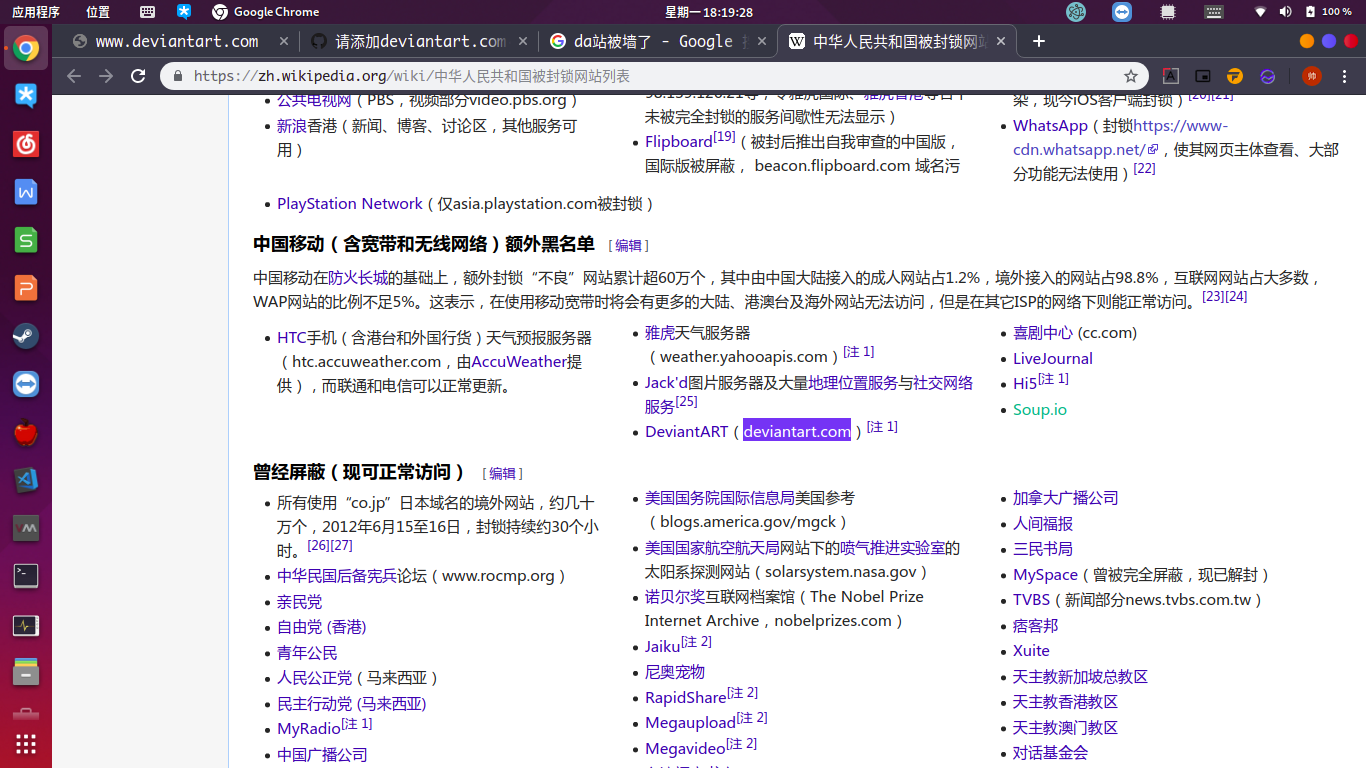
Task: Open Chrome's three-dot options menu
Action: coord(1343,75)
